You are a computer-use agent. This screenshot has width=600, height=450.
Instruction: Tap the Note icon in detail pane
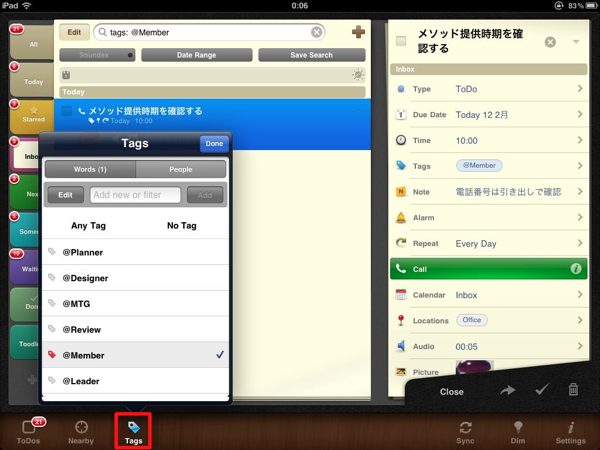pyautogui.click(x=401, y=191)
